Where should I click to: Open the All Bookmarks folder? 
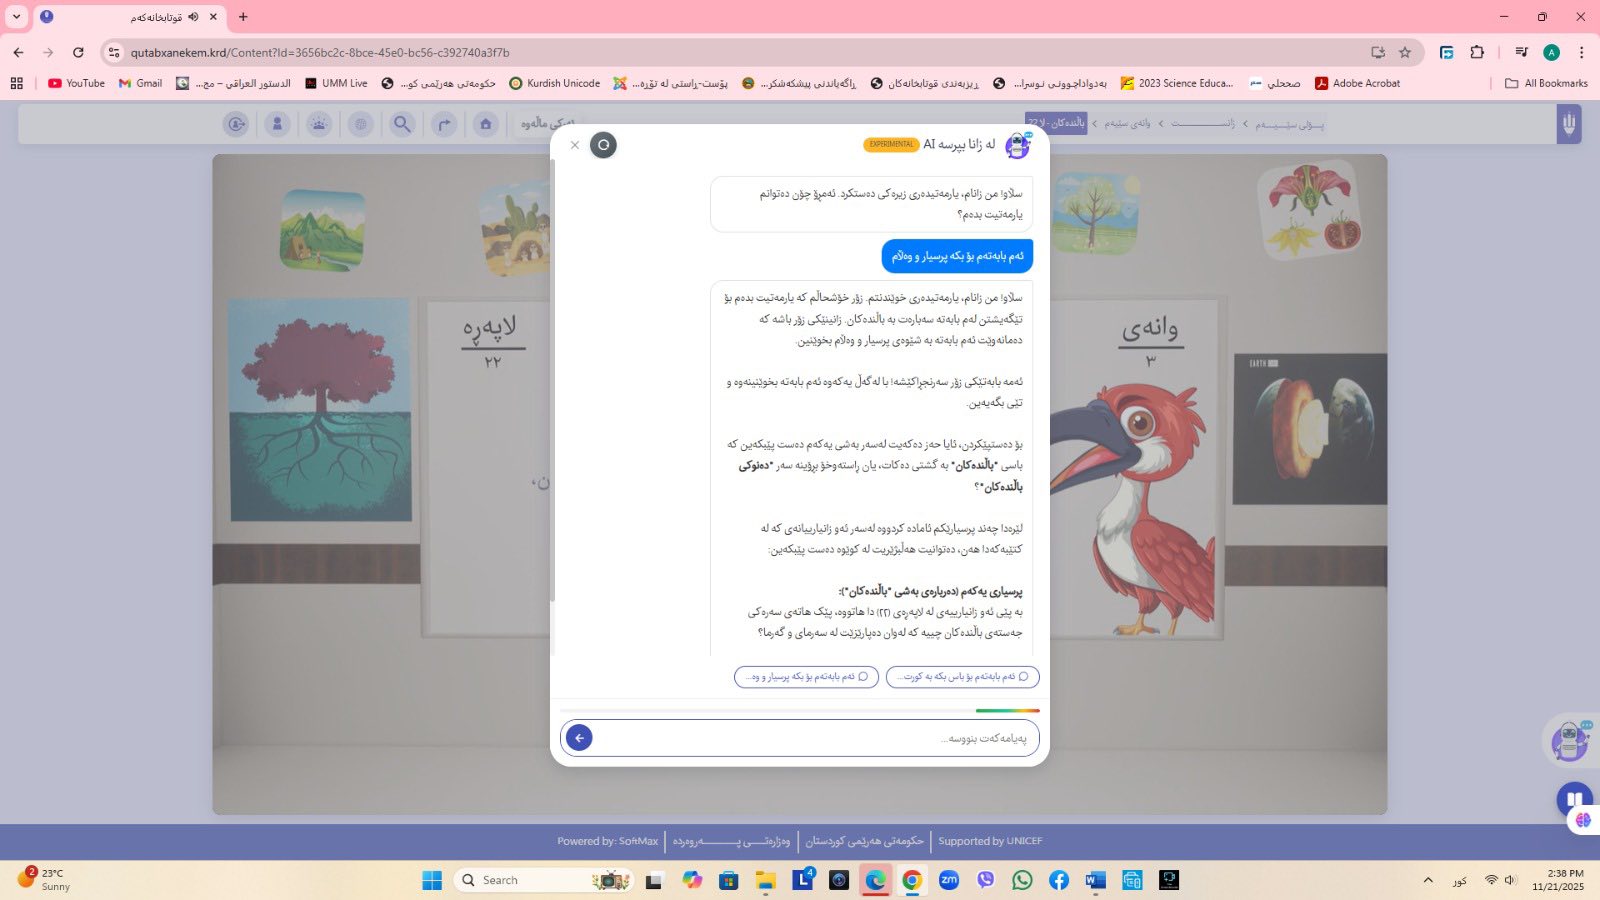click(x=1546, y=83)
